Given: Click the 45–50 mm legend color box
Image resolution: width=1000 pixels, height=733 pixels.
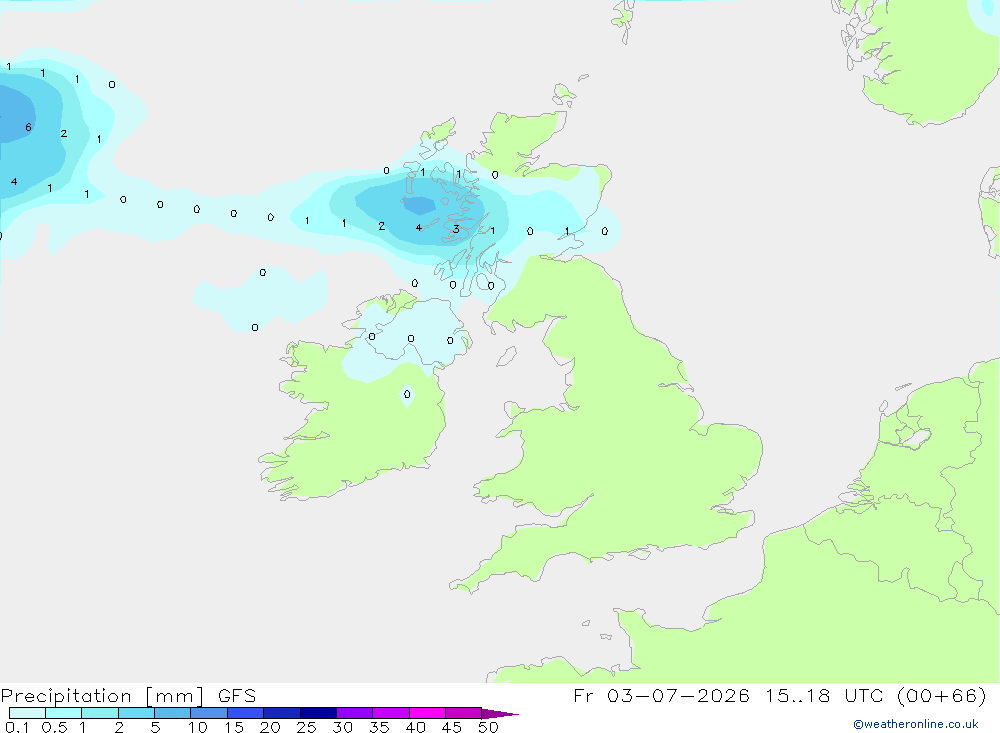Looking at the screenshot, I should (x=463, y=713).
